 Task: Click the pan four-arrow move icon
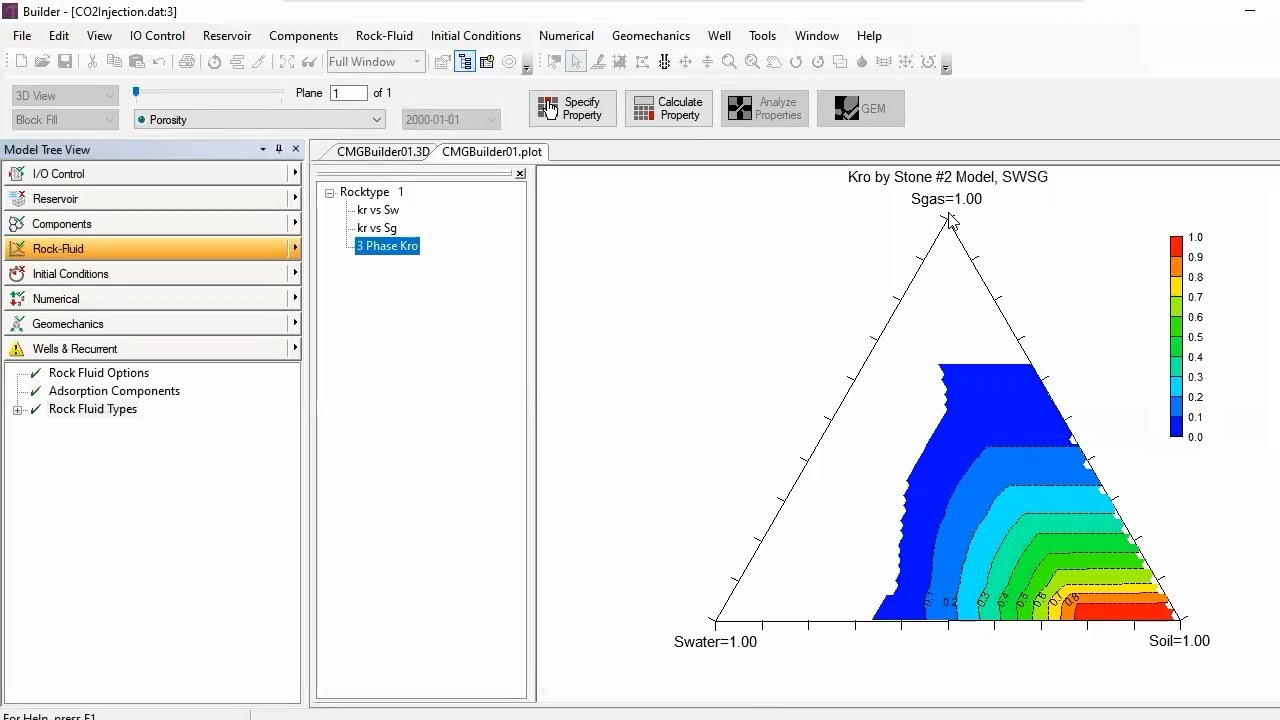coord(685,62)
